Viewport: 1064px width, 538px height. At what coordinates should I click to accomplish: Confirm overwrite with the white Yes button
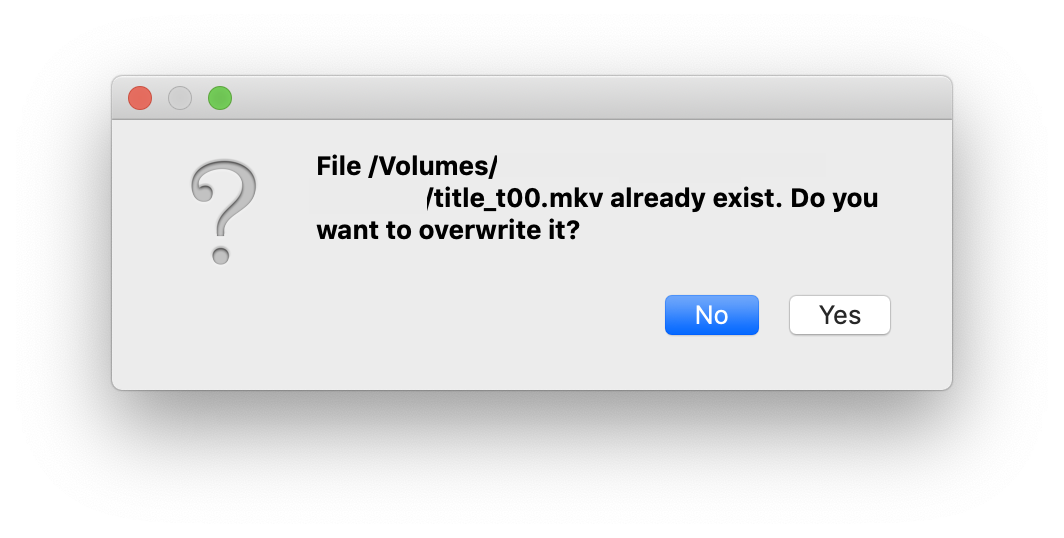839,315
